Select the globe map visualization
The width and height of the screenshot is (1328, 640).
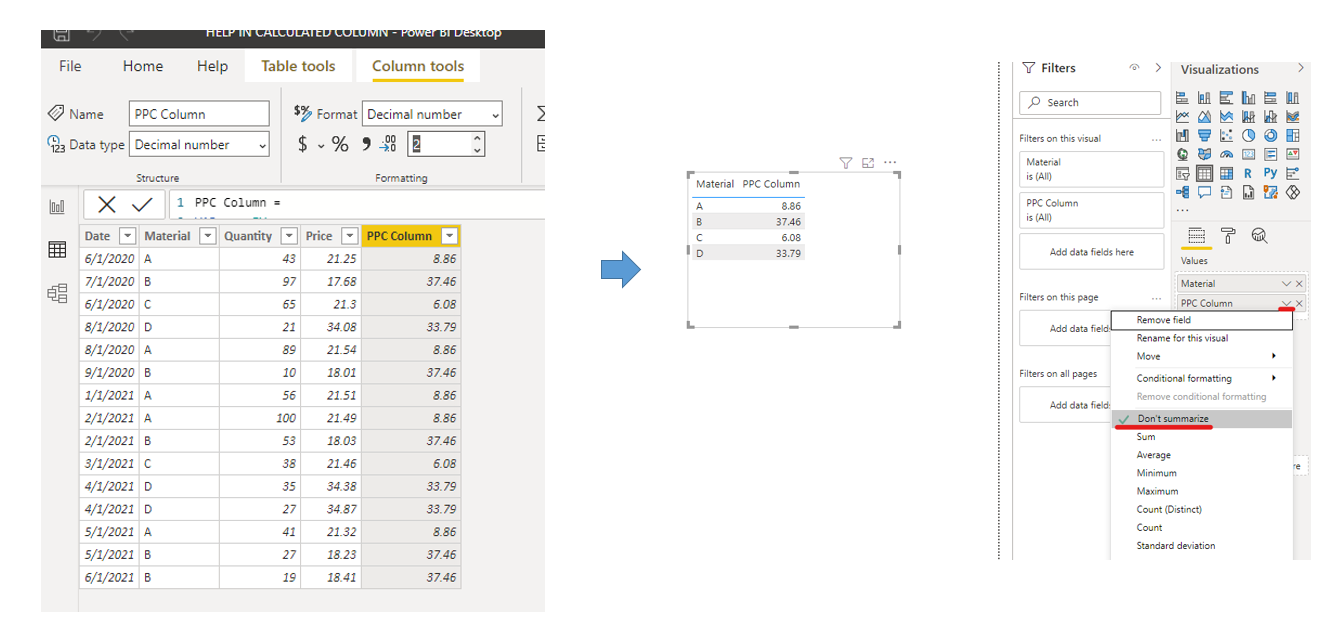coord(1182,154)
